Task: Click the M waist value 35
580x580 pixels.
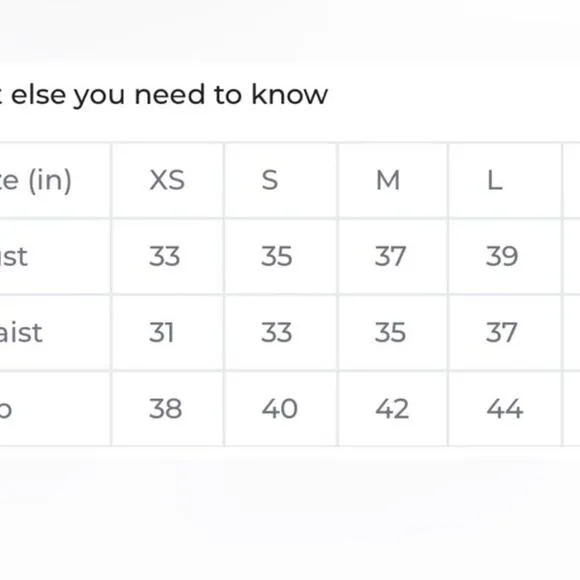Action: pyautogui.click(x=390, y=333)
